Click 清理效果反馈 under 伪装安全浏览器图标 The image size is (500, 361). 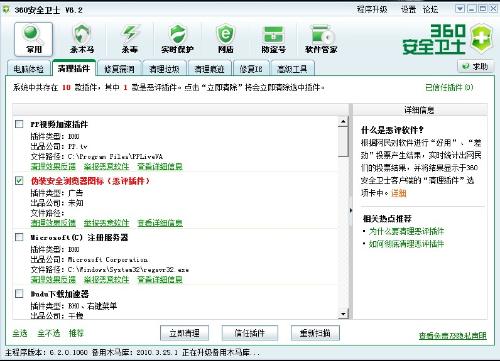click(x=53, y=223)
